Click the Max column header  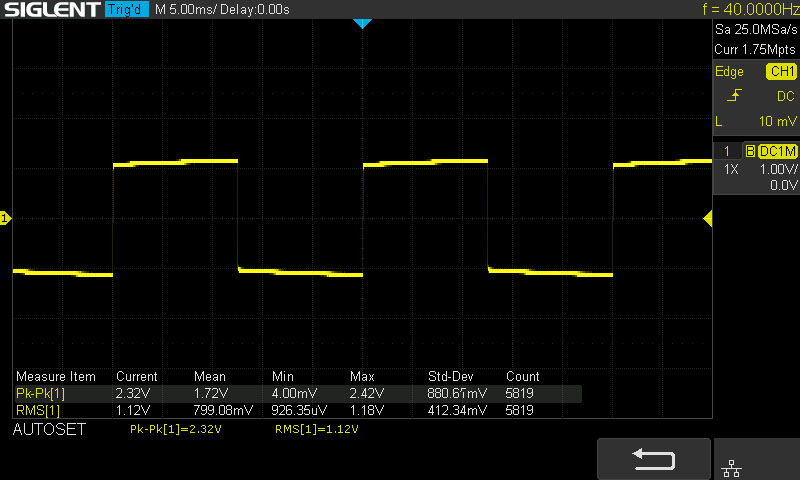[362, 376]
